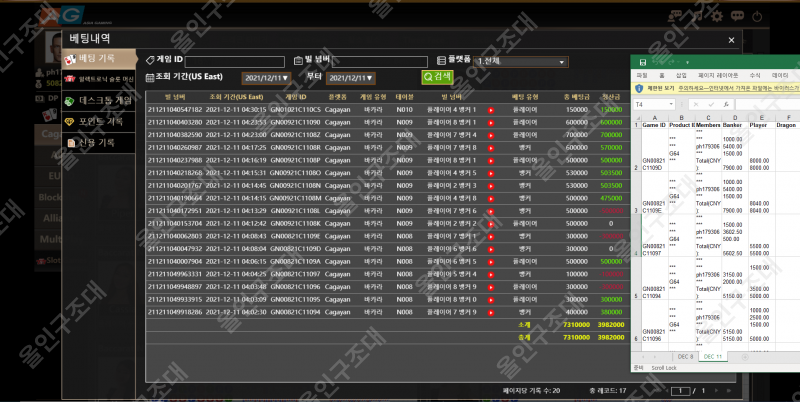Select the 데스크톱 게임 tab
The height and width of the screenshot is (402, 800).
(99, 100)
